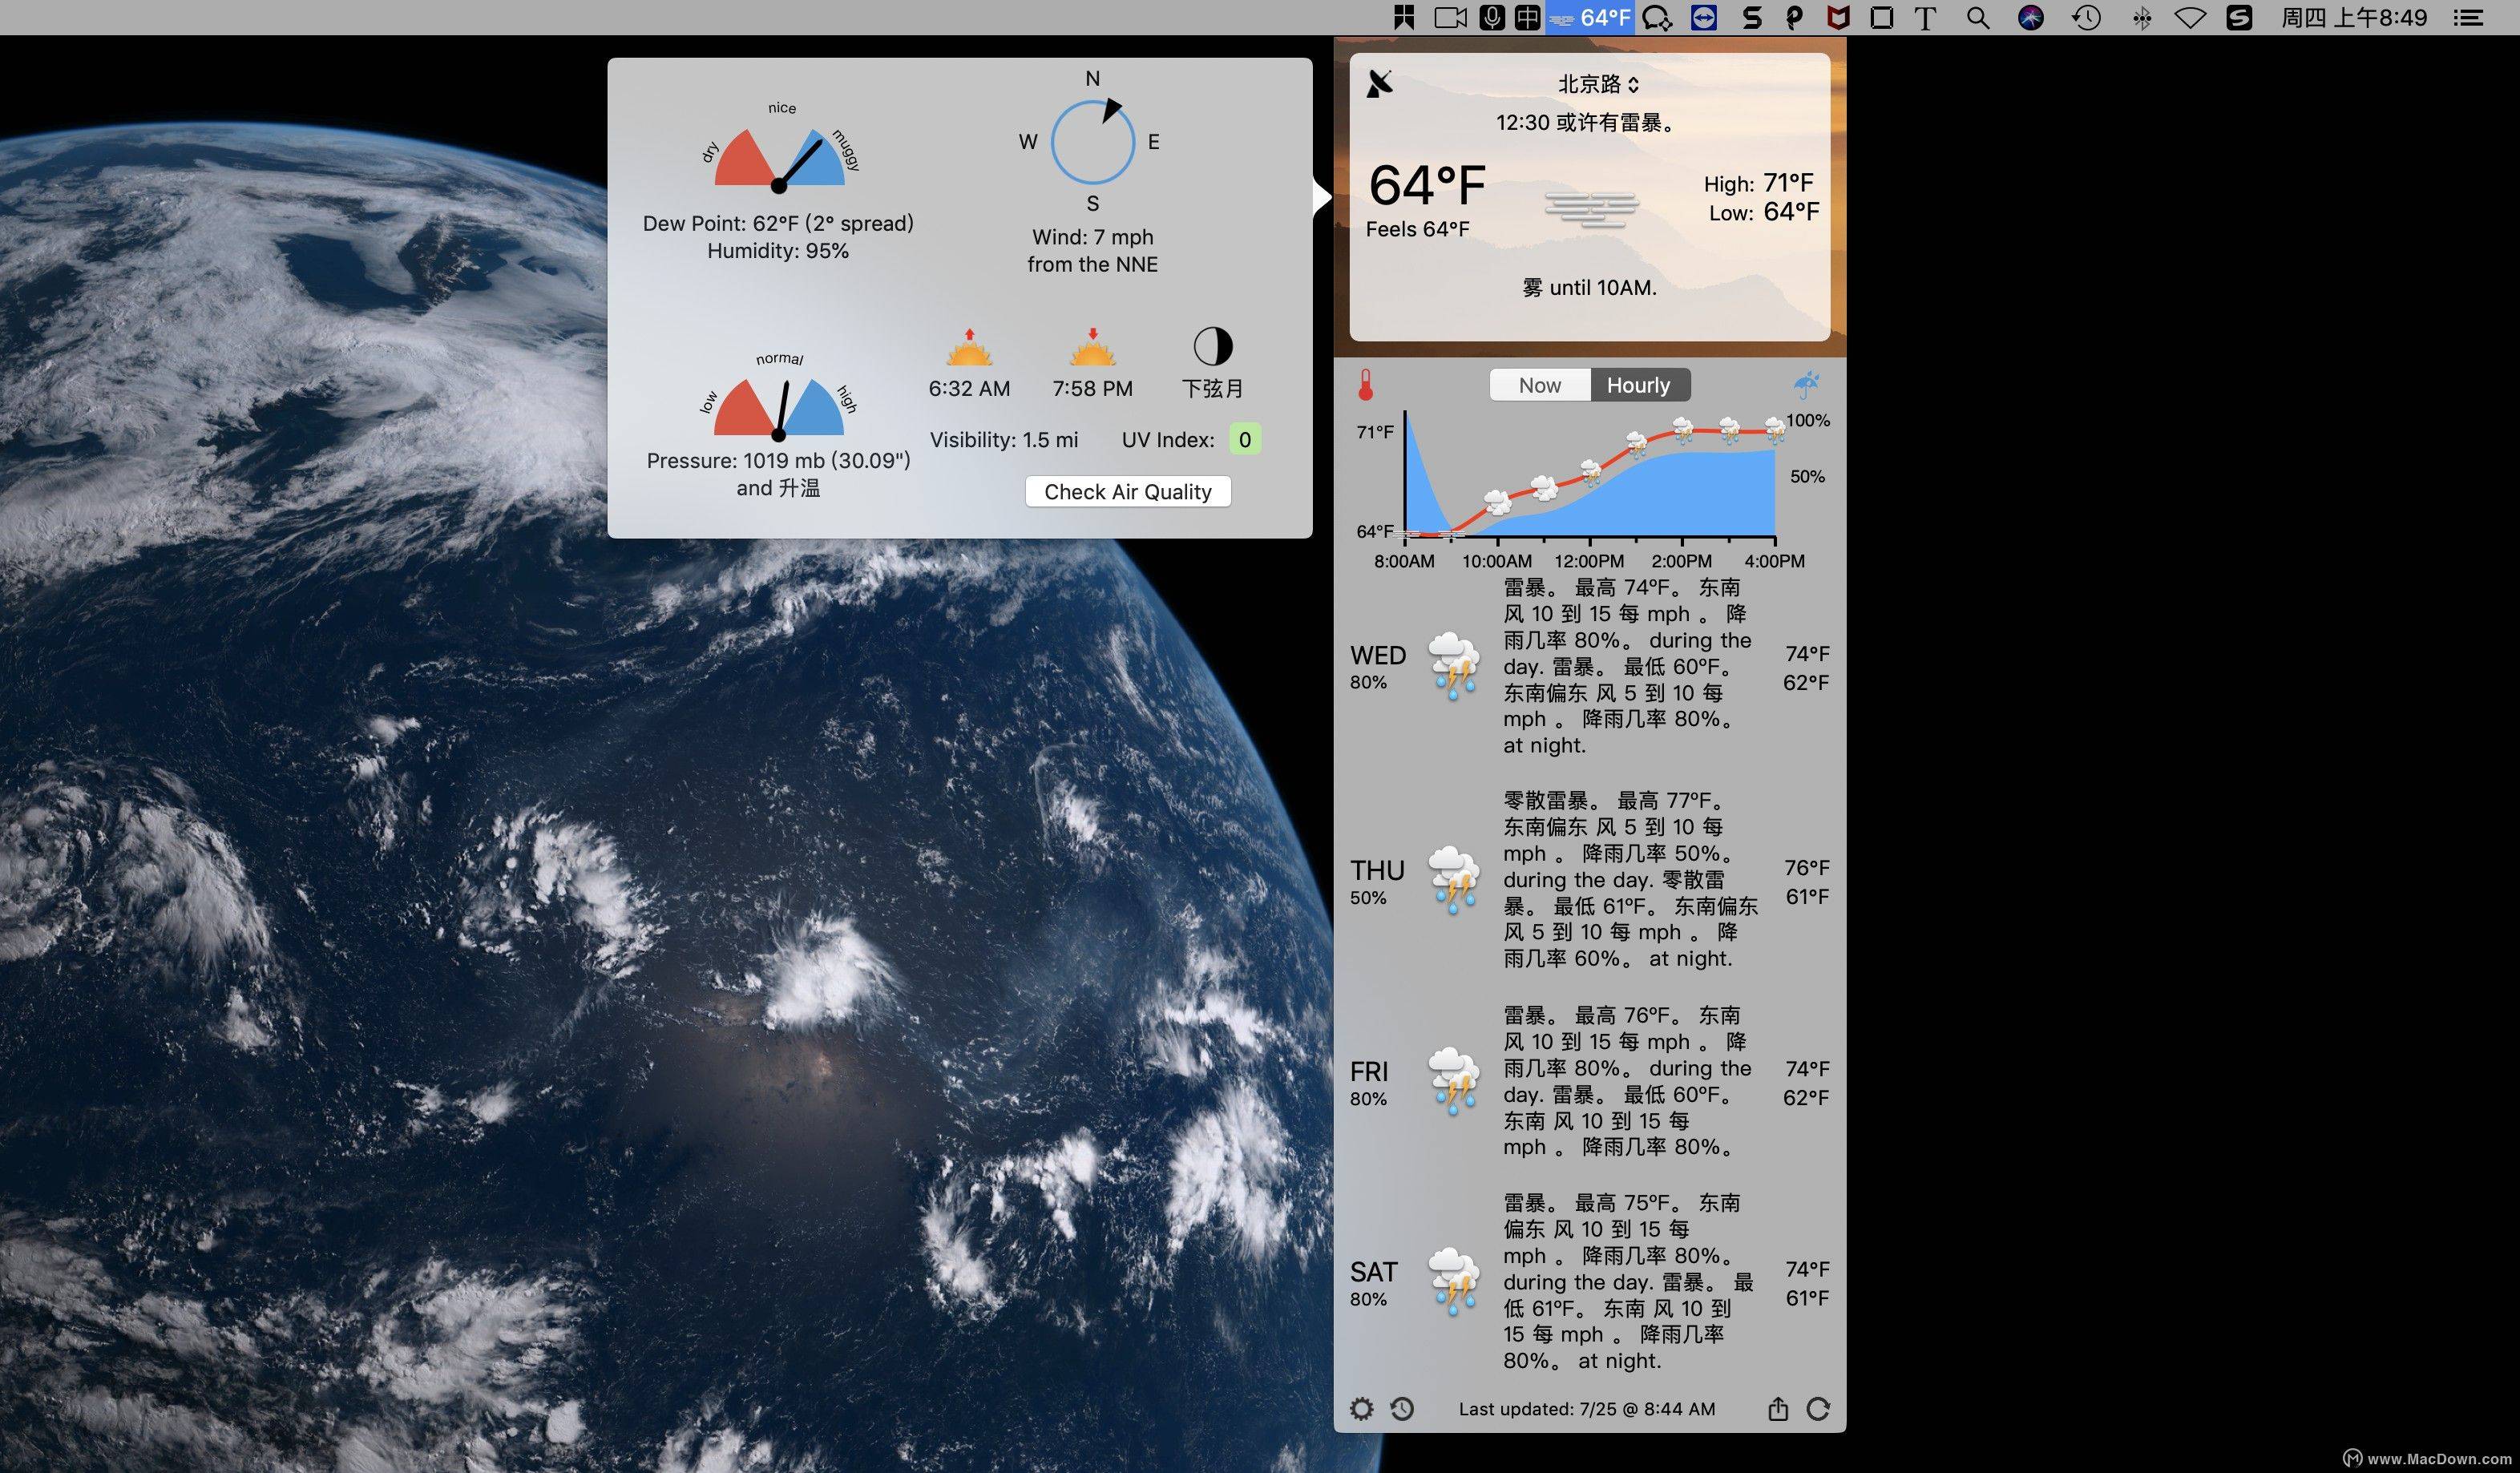Screen dimensions: 2520x1473
Task: Click the "Last updated: 7/25 @ 8:44 AM" text
Action: click(x=1587, y=1409)
